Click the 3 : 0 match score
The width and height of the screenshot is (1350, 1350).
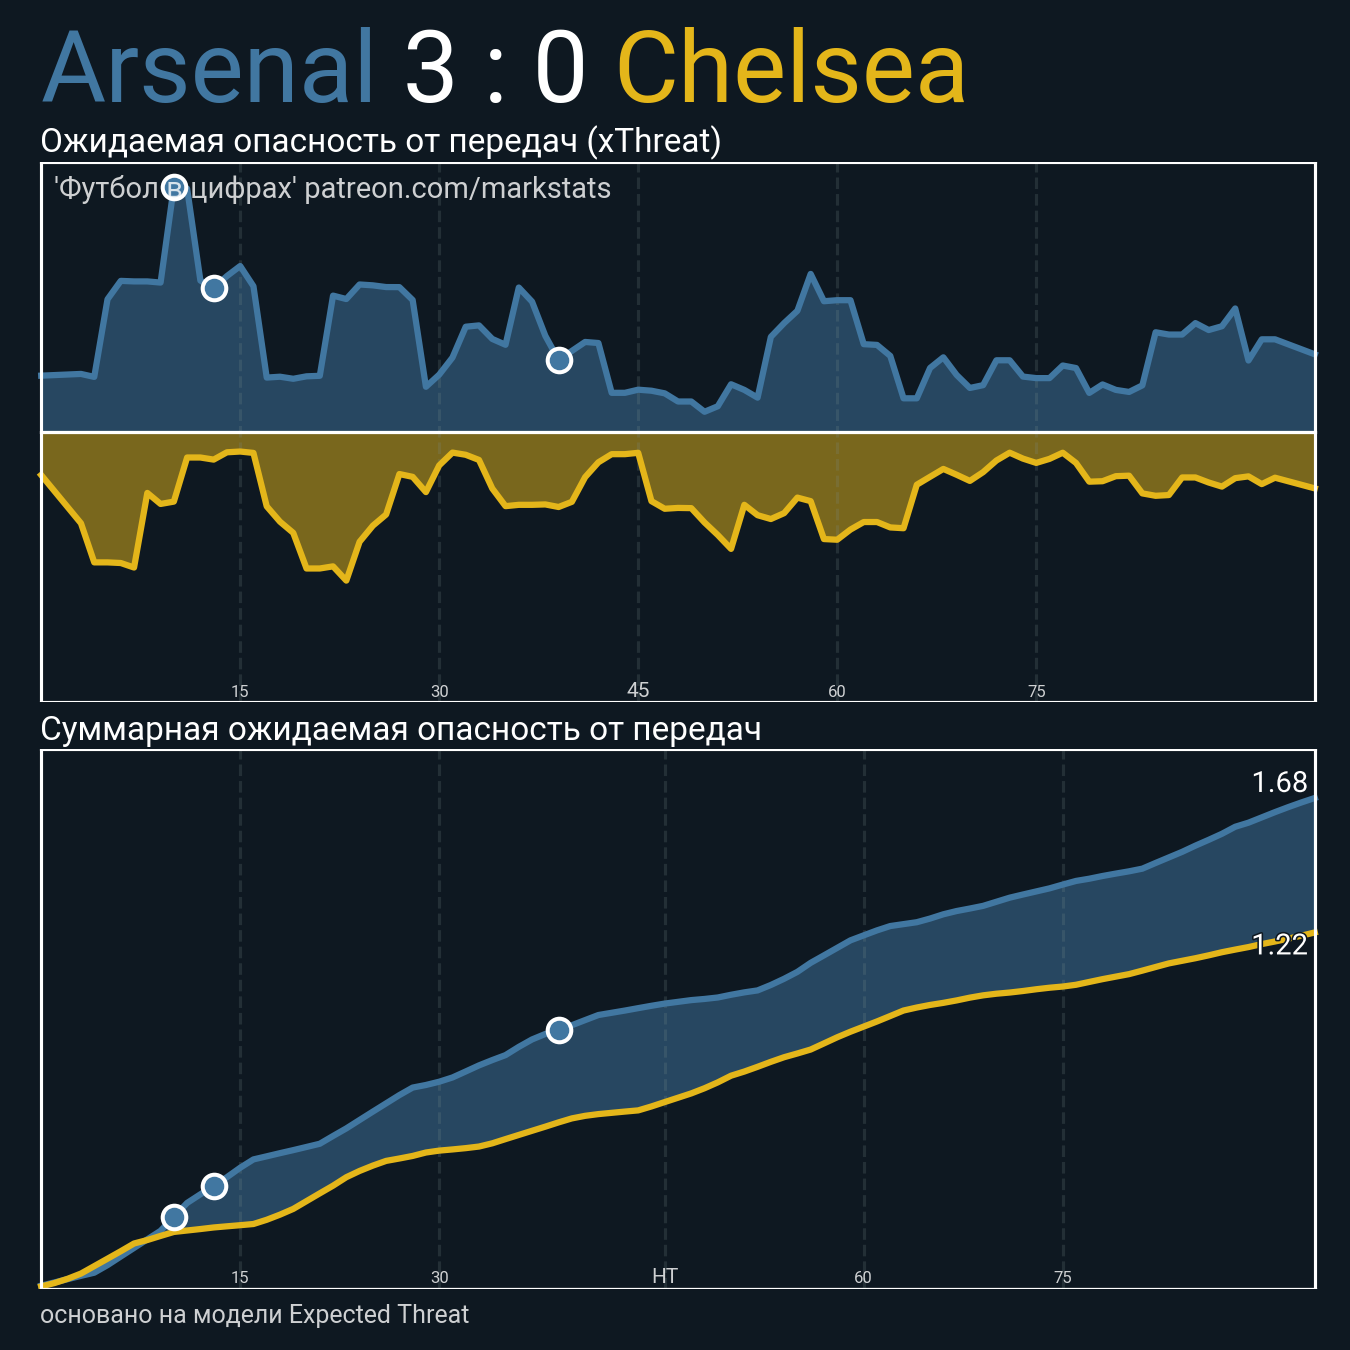click(x=495, y=70)
